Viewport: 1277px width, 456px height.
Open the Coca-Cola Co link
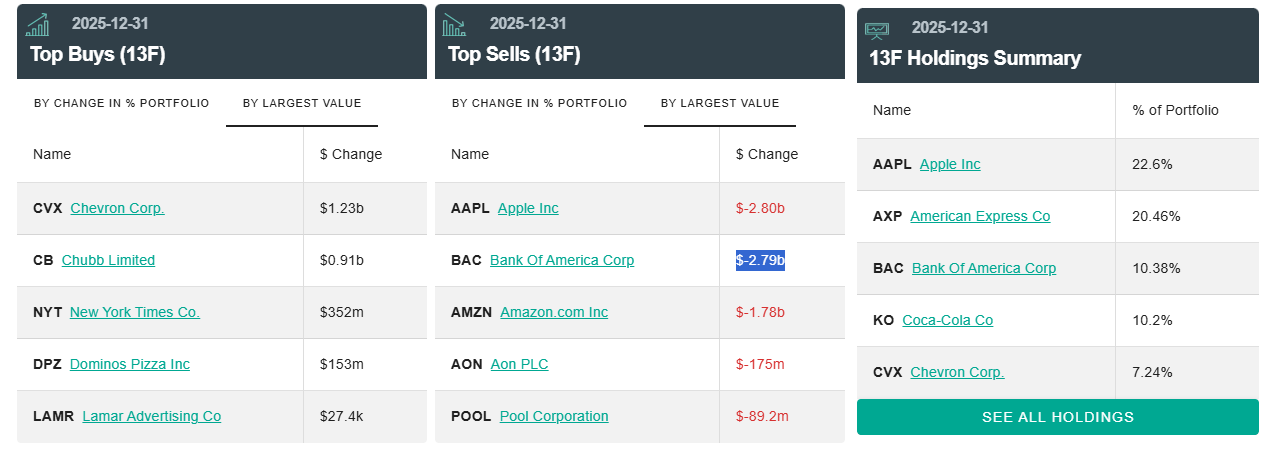(x=947, y=320)
